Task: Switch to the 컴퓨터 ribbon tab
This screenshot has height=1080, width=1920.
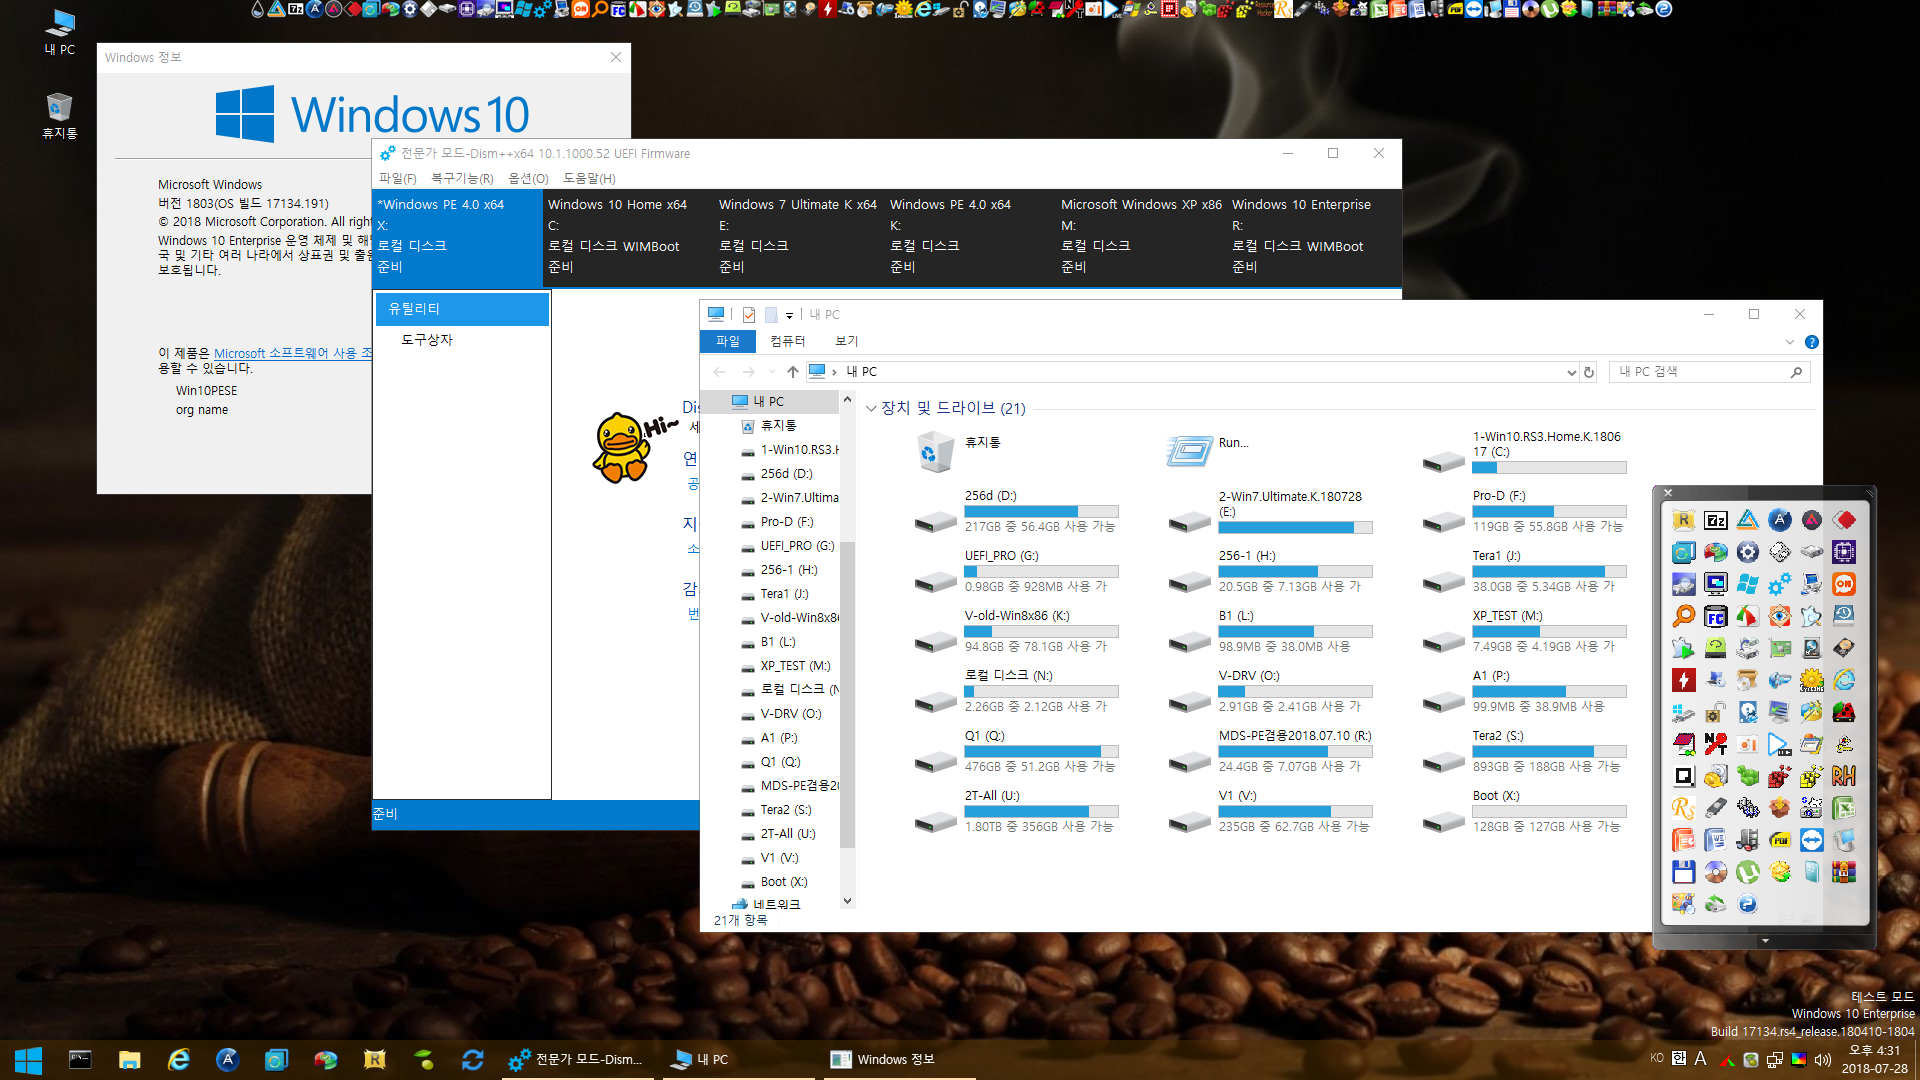Action: pyautogui.click(x=787, y=341)
